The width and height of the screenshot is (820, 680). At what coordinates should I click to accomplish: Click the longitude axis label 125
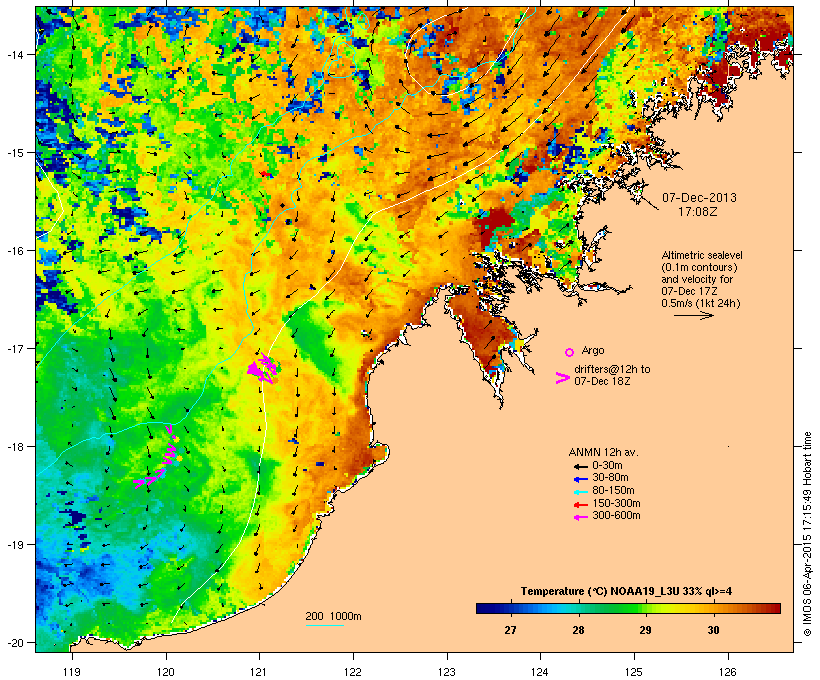click(x=634, y=672)
